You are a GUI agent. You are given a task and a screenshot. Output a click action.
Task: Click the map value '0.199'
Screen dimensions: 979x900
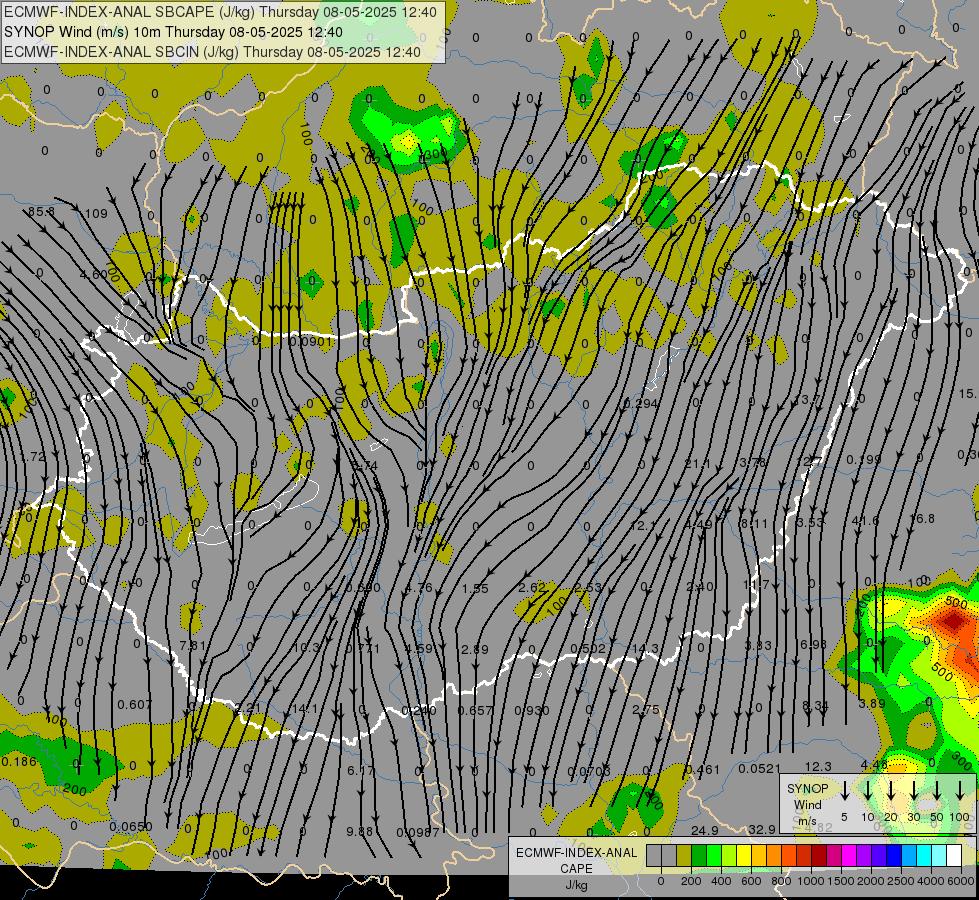coord(864,460)
